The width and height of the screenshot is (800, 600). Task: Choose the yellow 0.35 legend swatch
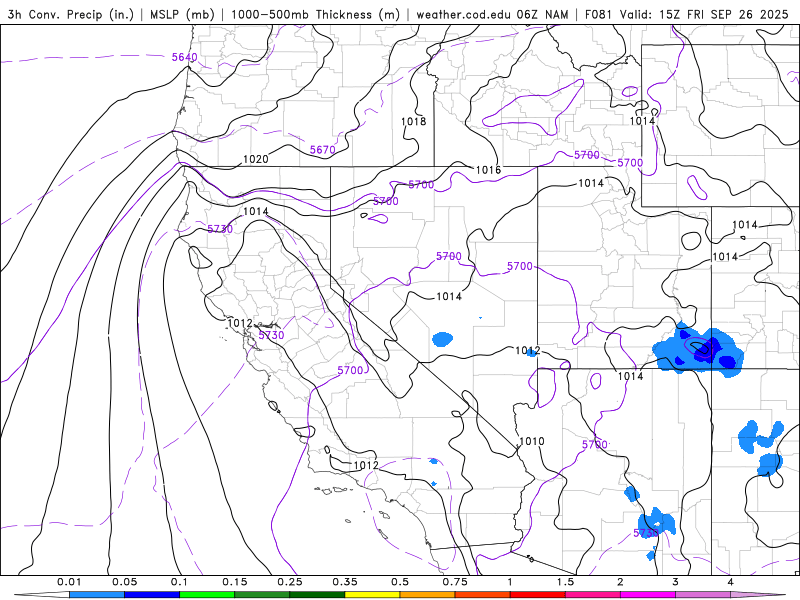click(372, 595)
